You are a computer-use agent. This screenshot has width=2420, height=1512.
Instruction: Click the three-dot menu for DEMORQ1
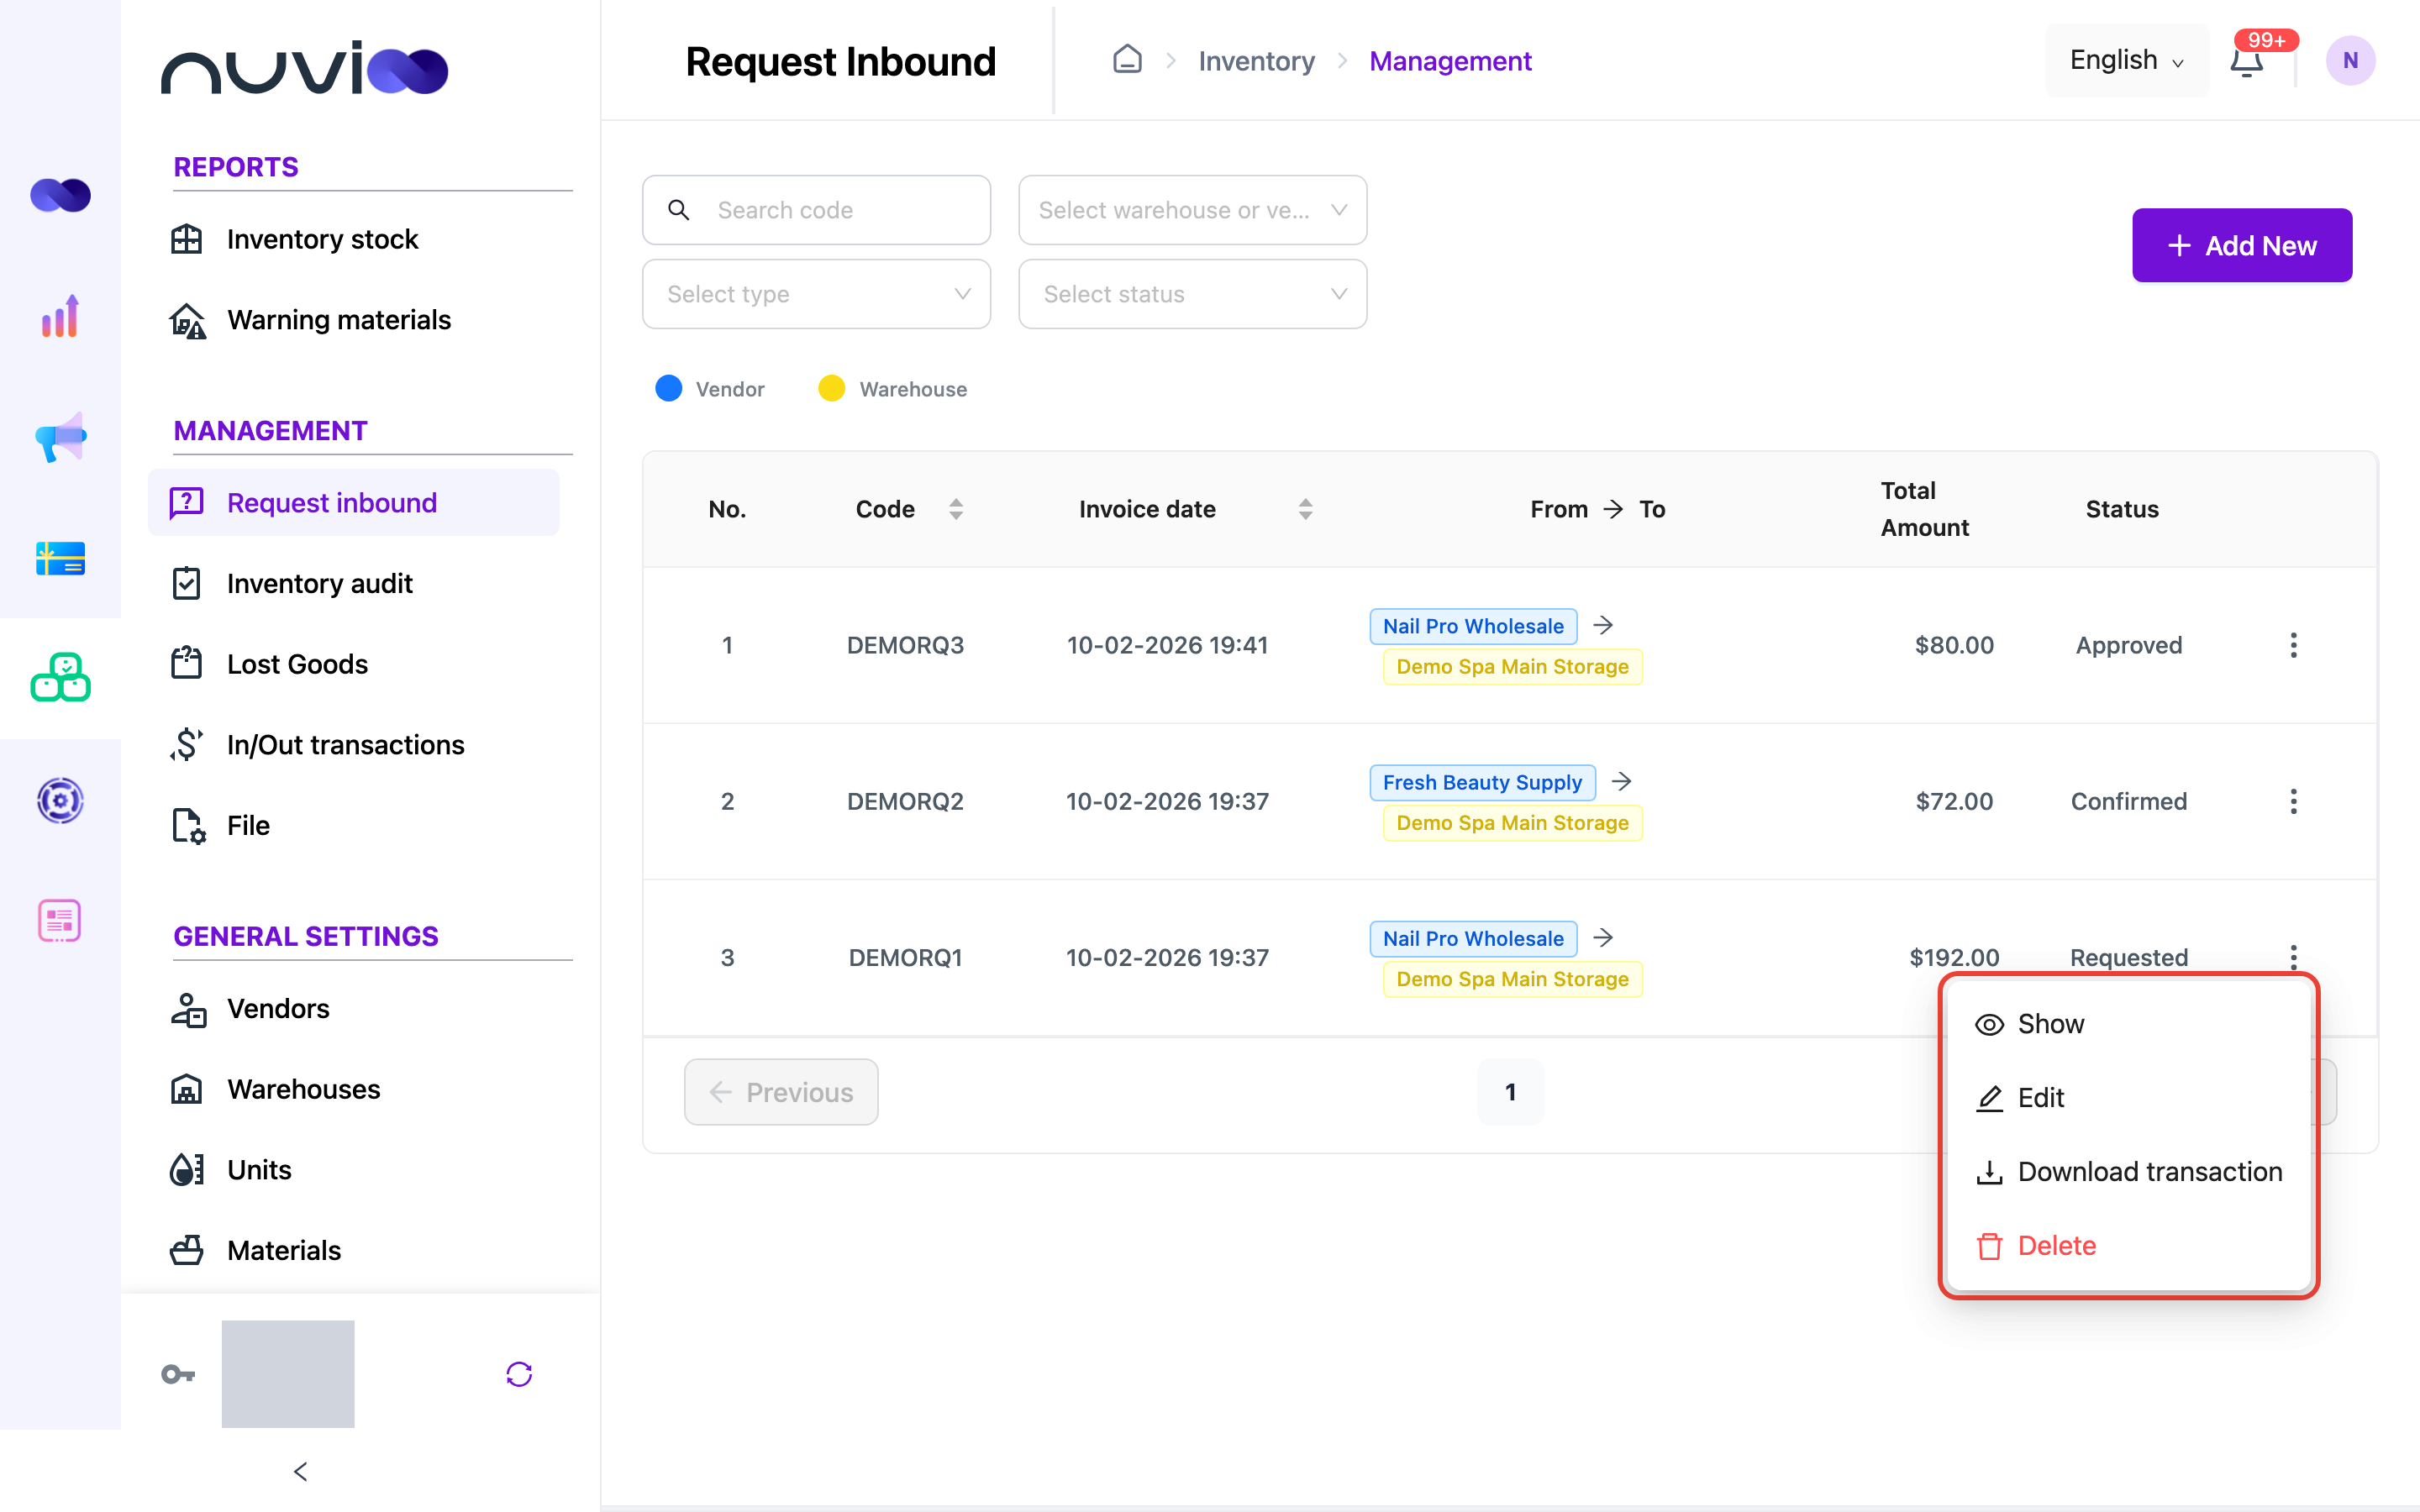tap(2293, 956)
